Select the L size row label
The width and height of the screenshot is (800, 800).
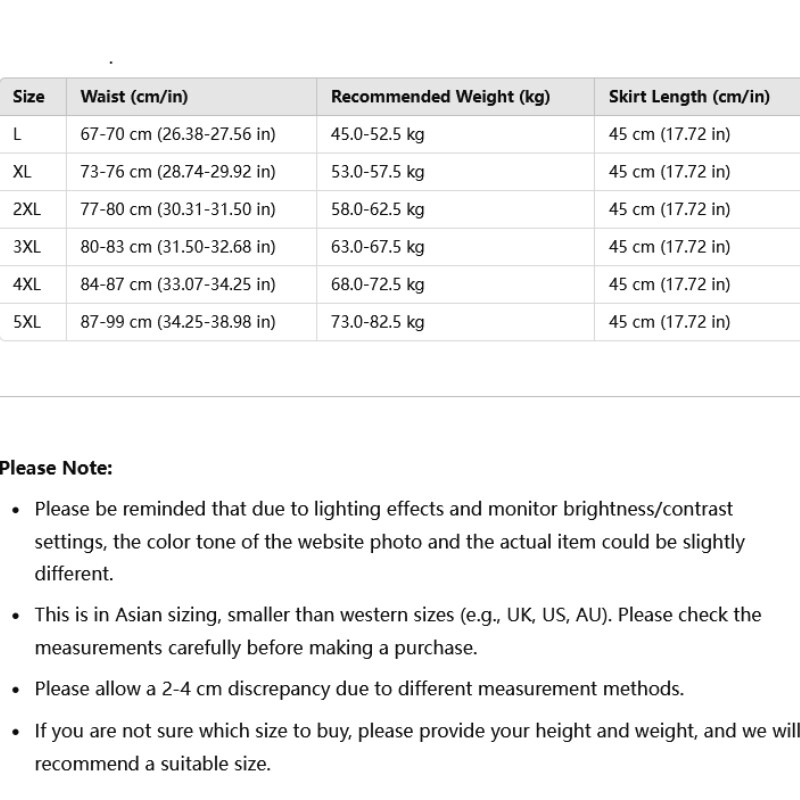[x=17, y=134]
